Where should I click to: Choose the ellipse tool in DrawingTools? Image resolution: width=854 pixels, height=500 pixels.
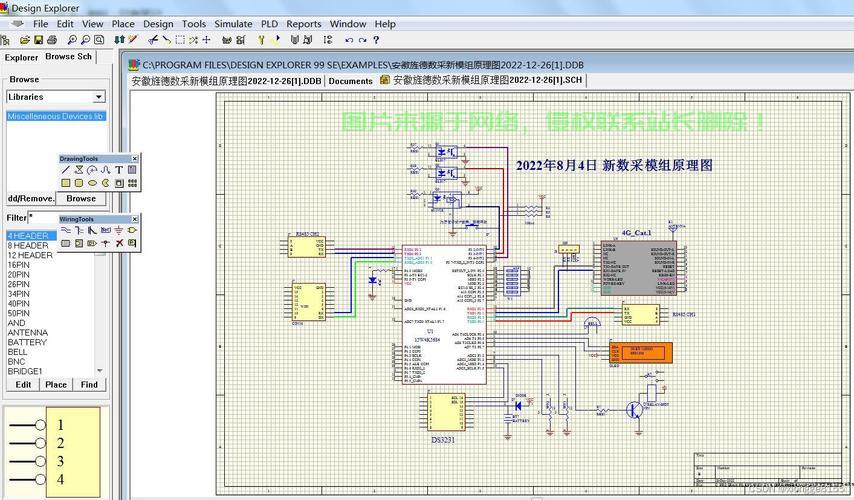pos(92,183)
